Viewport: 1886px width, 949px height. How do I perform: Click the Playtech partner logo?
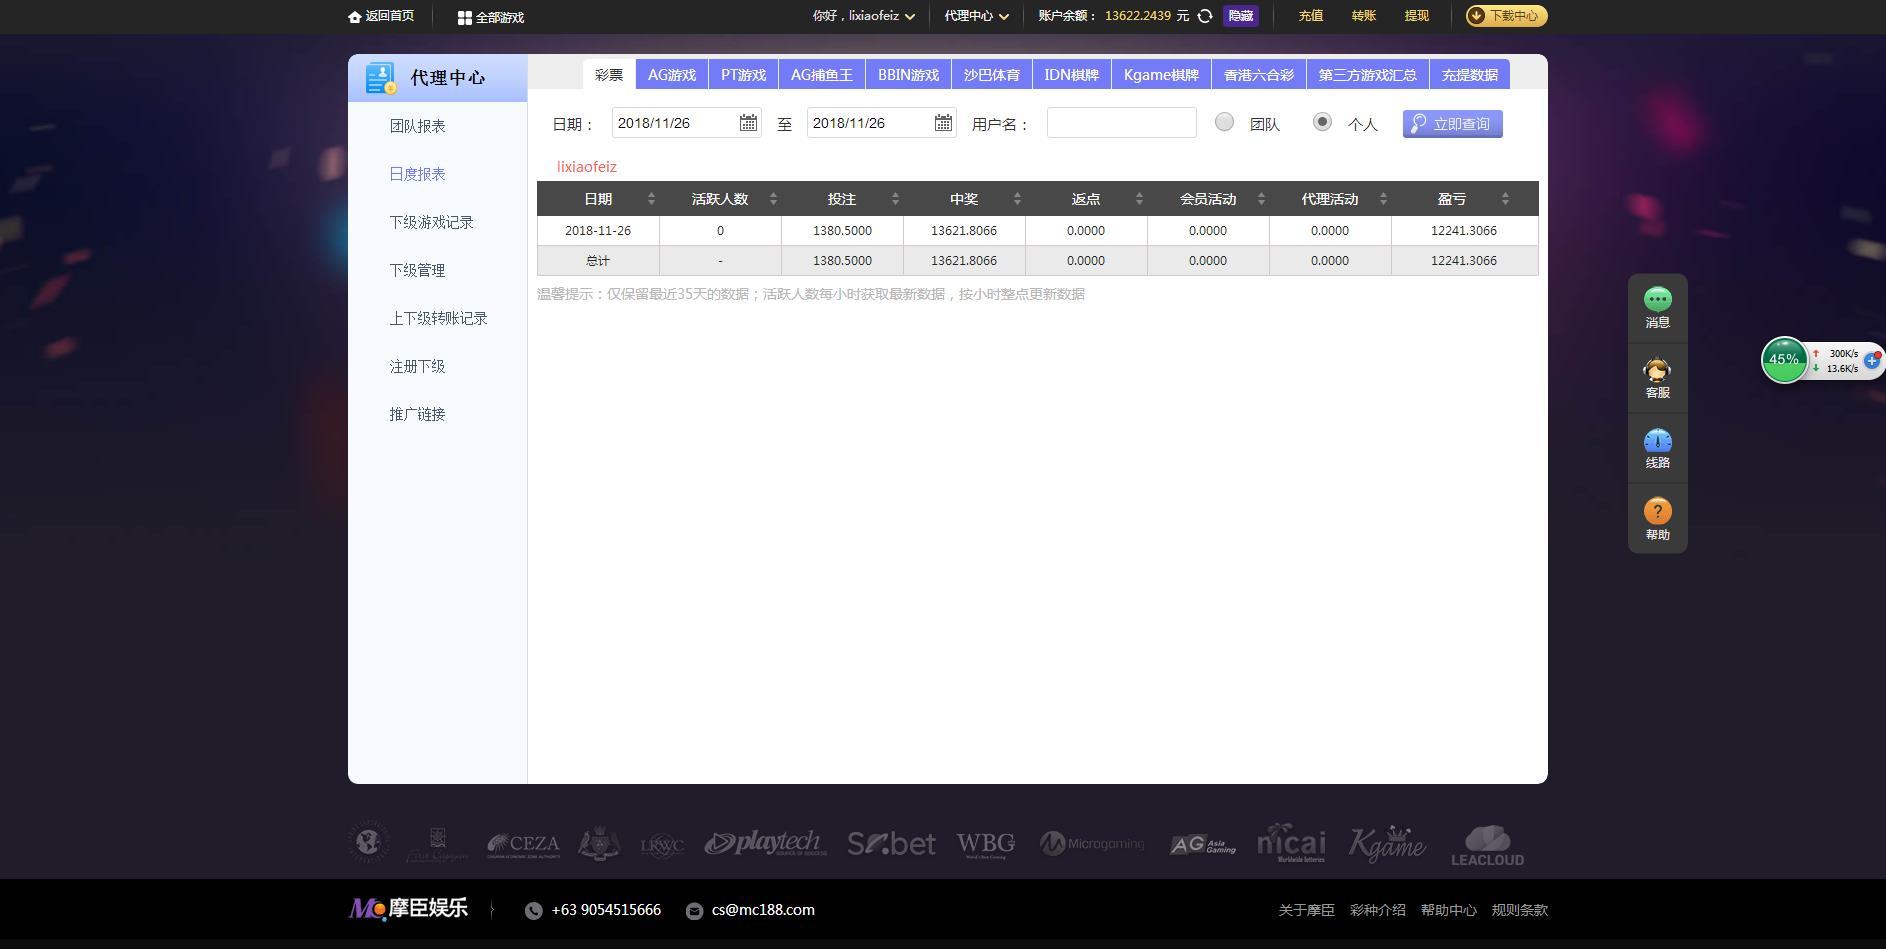(765, 844)
